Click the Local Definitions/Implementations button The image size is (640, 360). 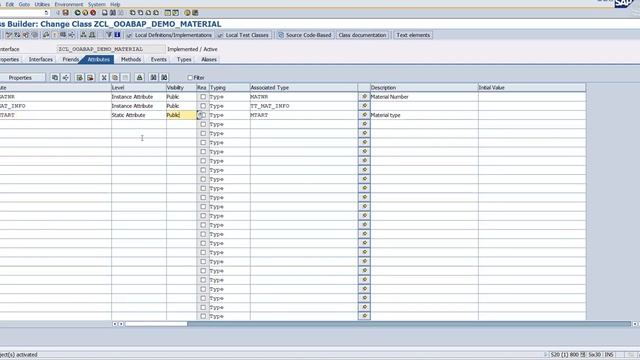tap(169, 35)
